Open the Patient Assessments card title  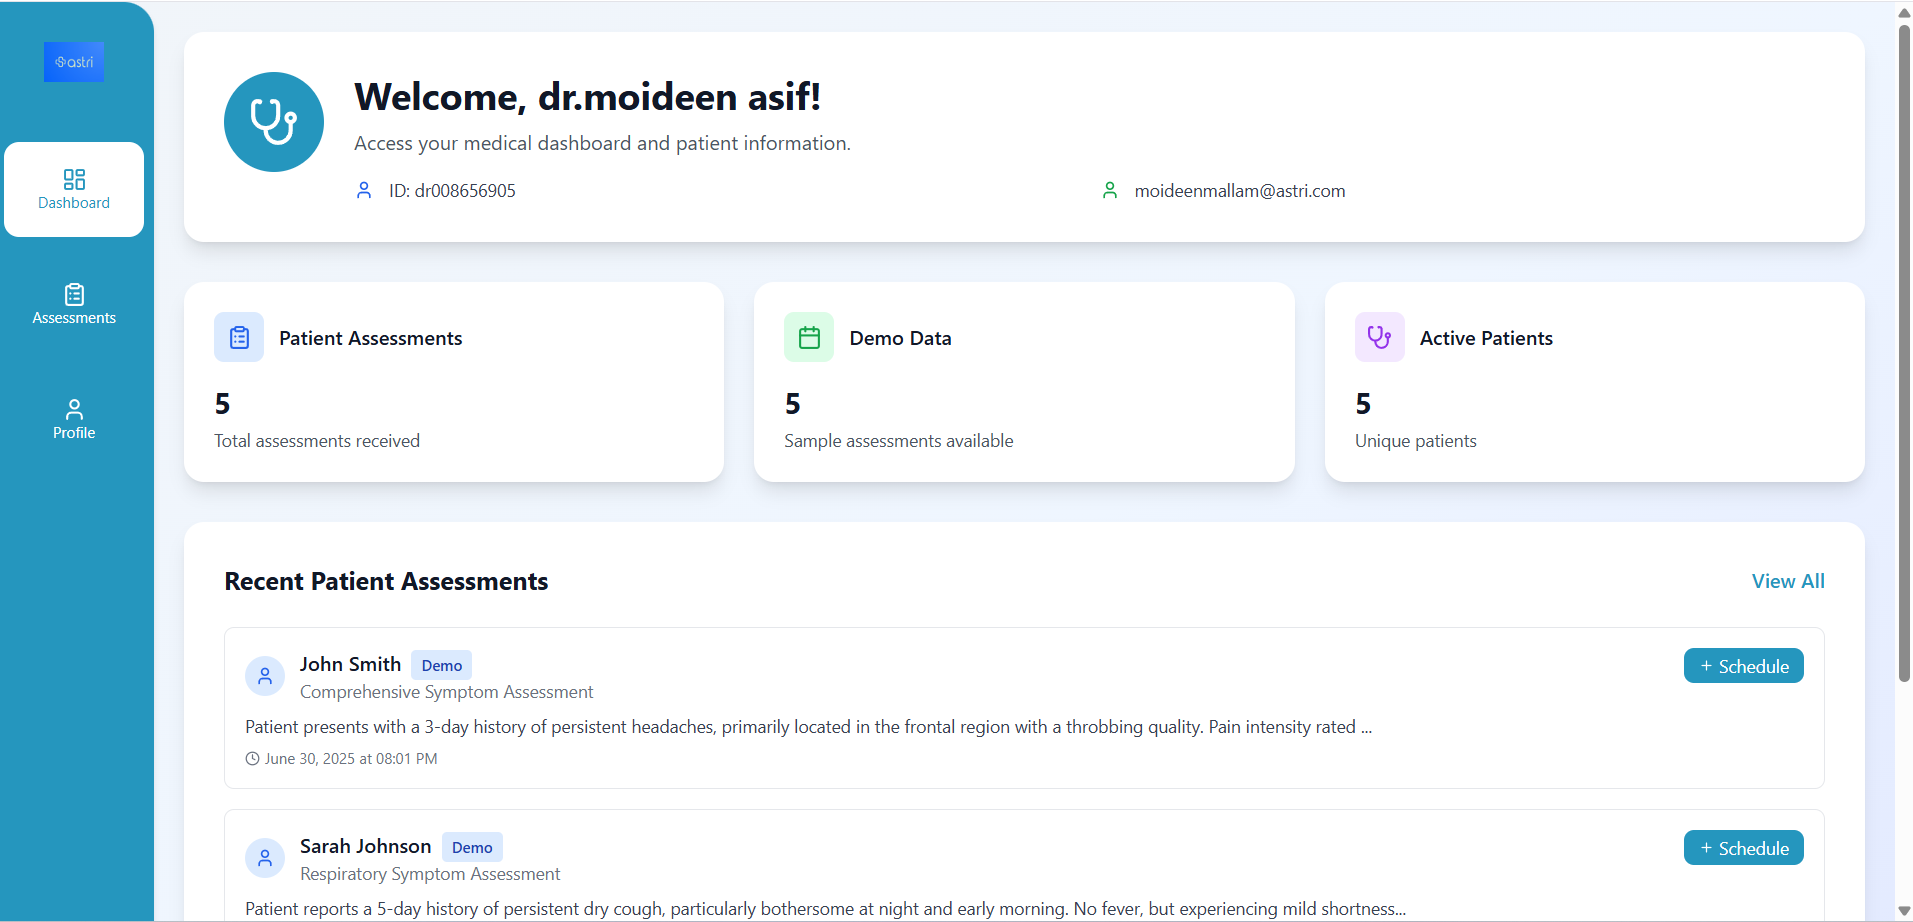371,338
